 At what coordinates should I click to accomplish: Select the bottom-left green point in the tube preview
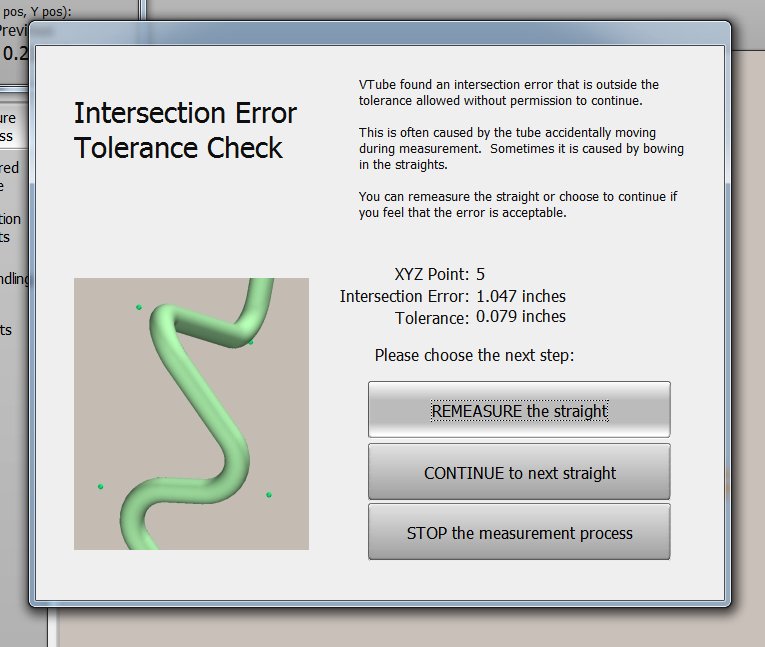click(100, 486)
